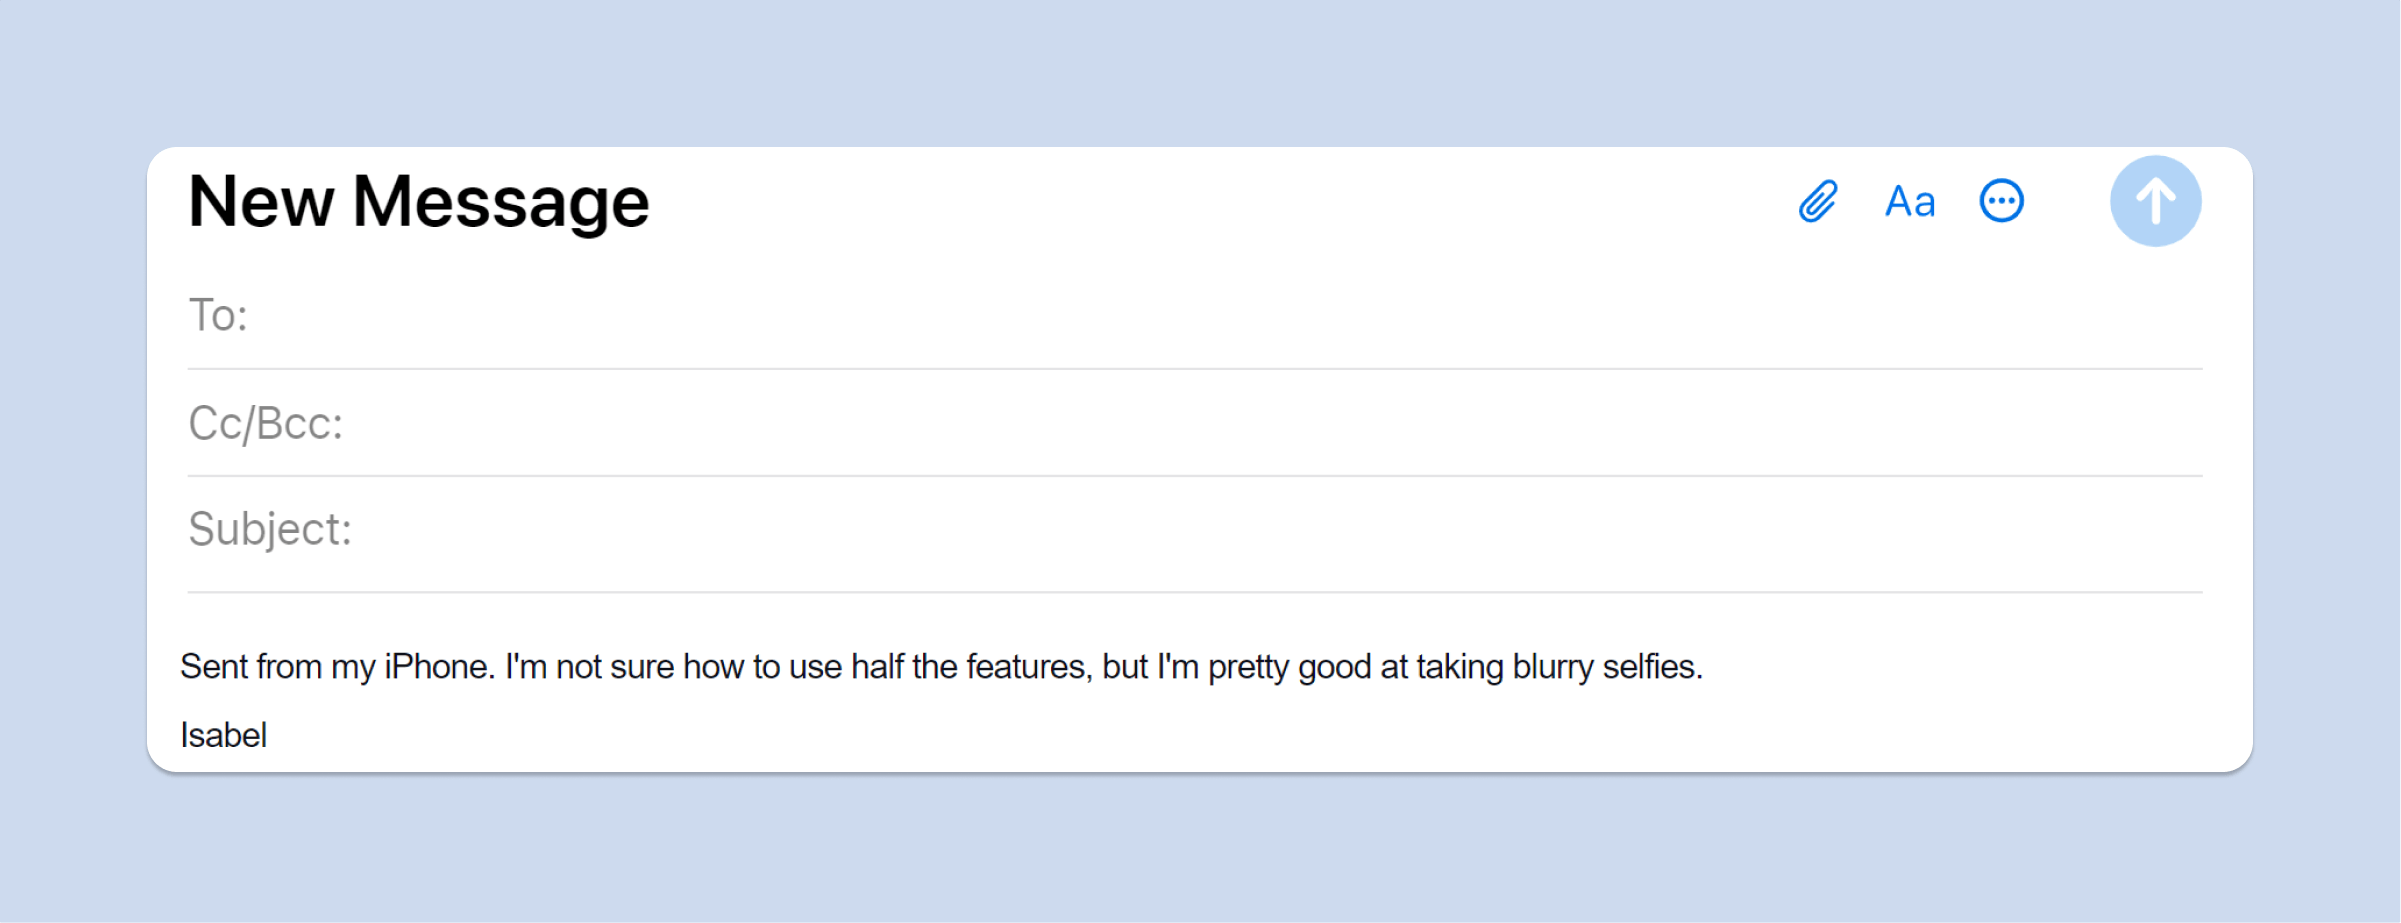This screenshot has height=923, width=2401.
Task: Click the "To:" label
Action: pos(218,315)
